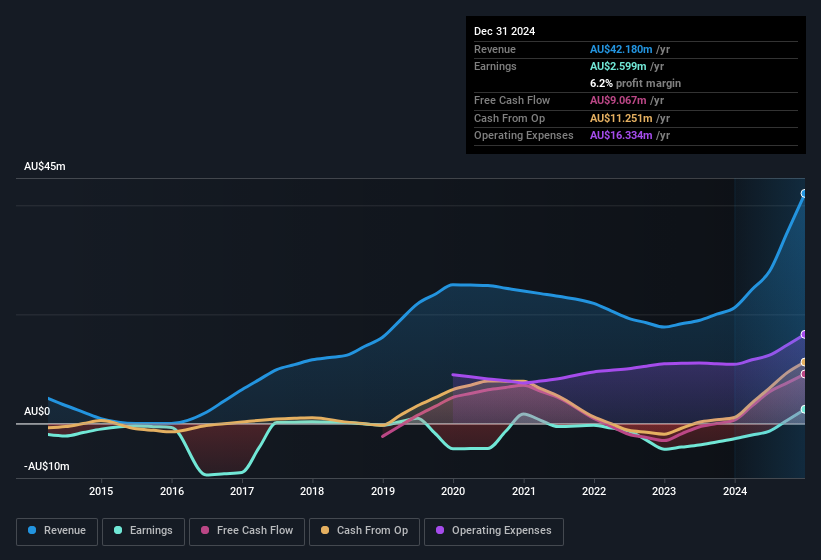Click the 2016 x-axis label
The width and height of the screenshot is (821, 560).
tap(172, 491)
